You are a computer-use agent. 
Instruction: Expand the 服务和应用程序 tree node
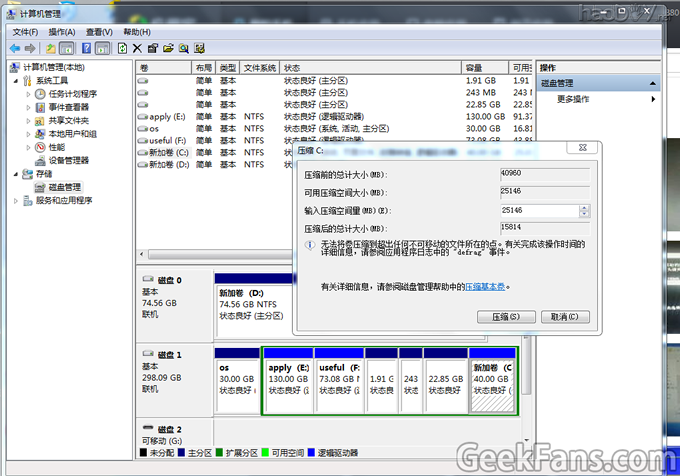pyautogui.click(x=16, y=200)
